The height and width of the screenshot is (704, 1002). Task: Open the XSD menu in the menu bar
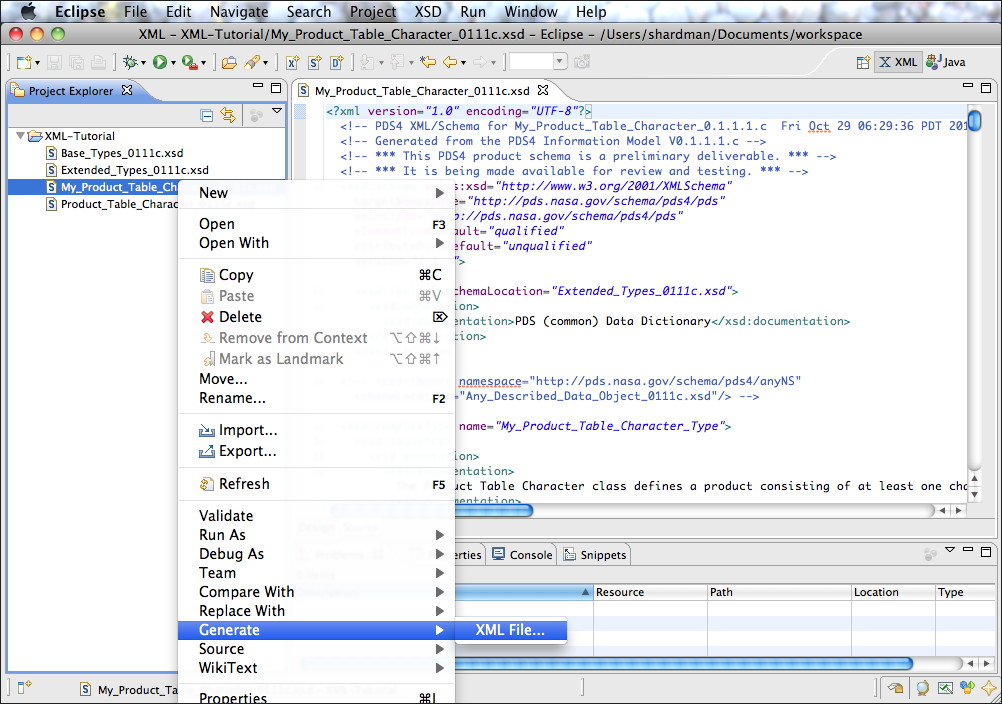click(428, 12)
